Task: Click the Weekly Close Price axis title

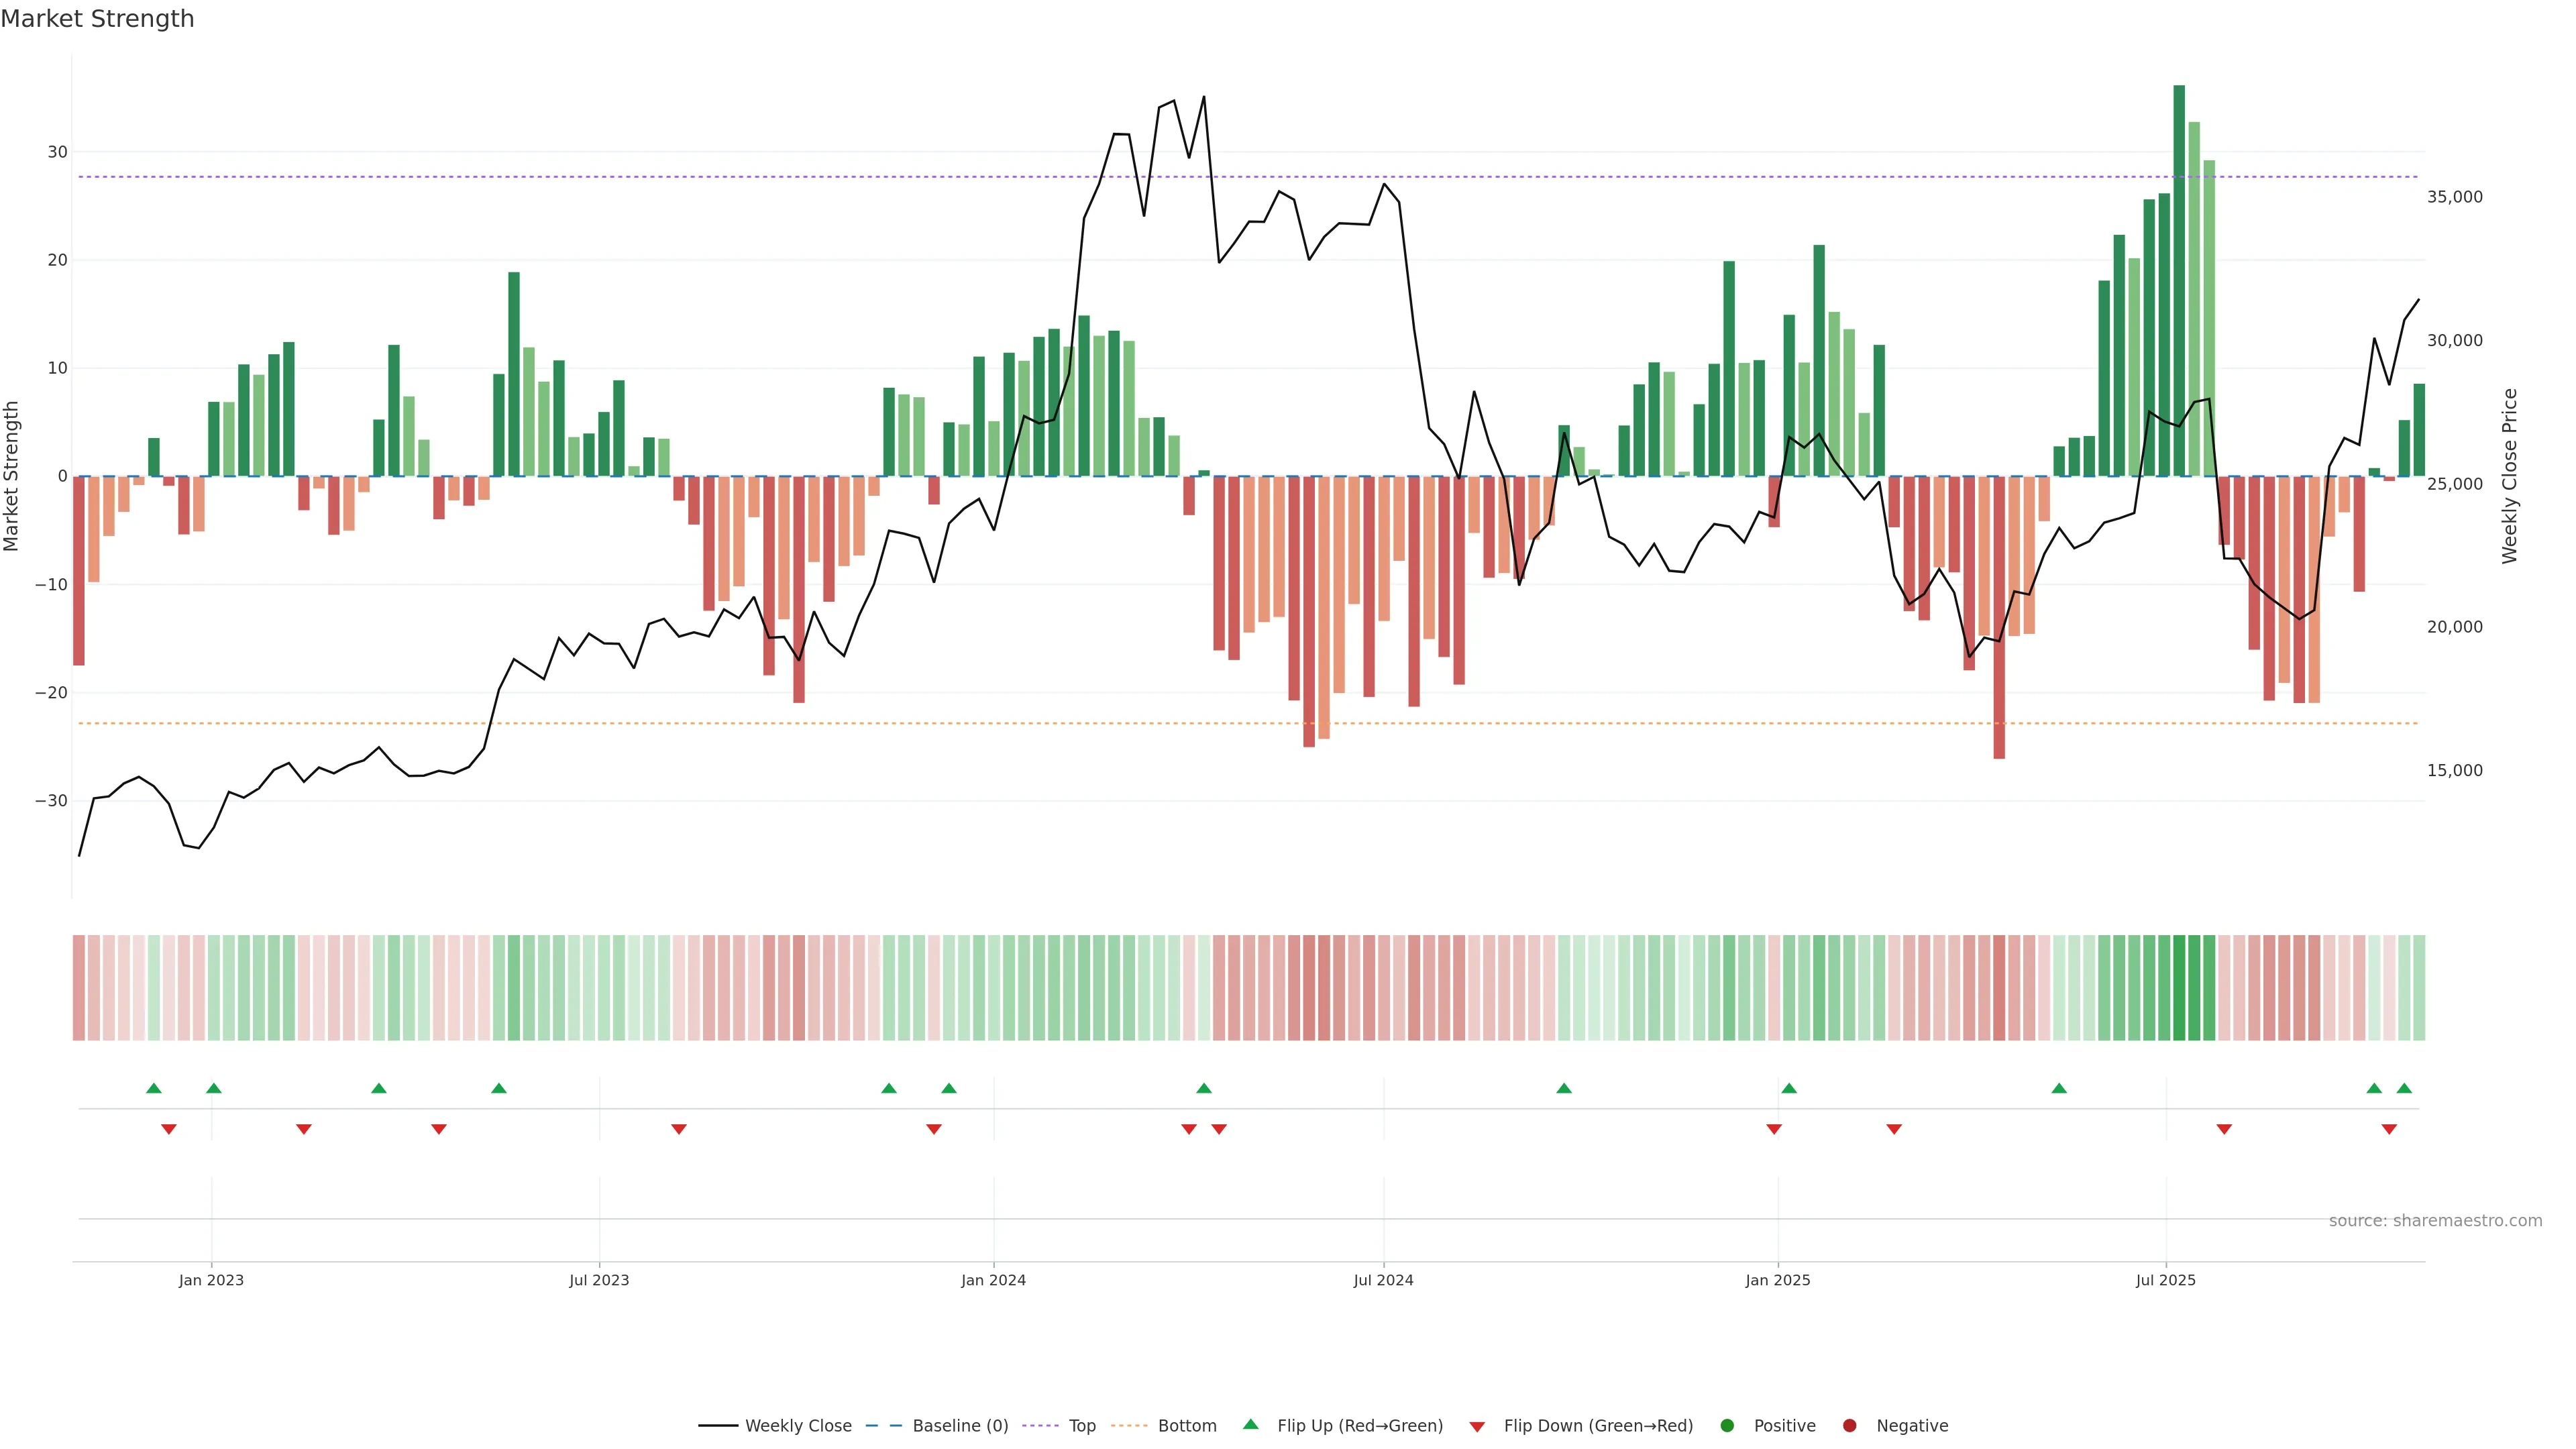Action: 2510,476
